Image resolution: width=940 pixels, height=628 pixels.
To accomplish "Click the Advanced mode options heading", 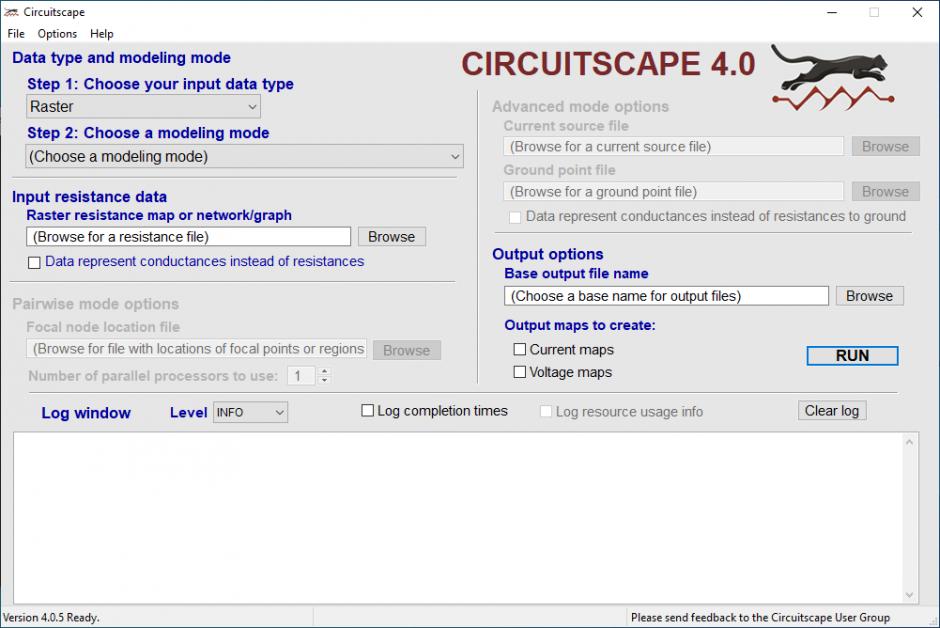I will point(580,107).
